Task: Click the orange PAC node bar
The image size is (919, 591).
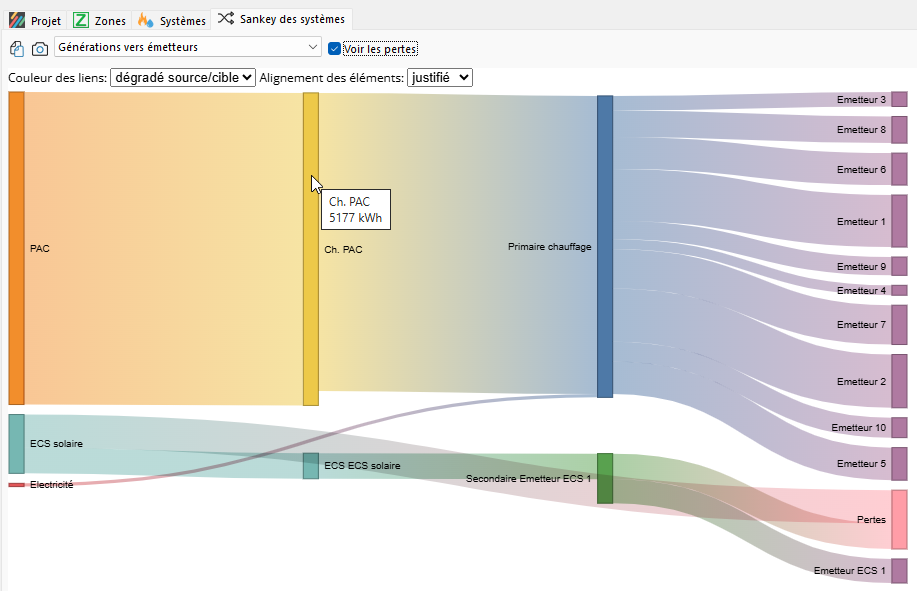Action: point(16,248)
